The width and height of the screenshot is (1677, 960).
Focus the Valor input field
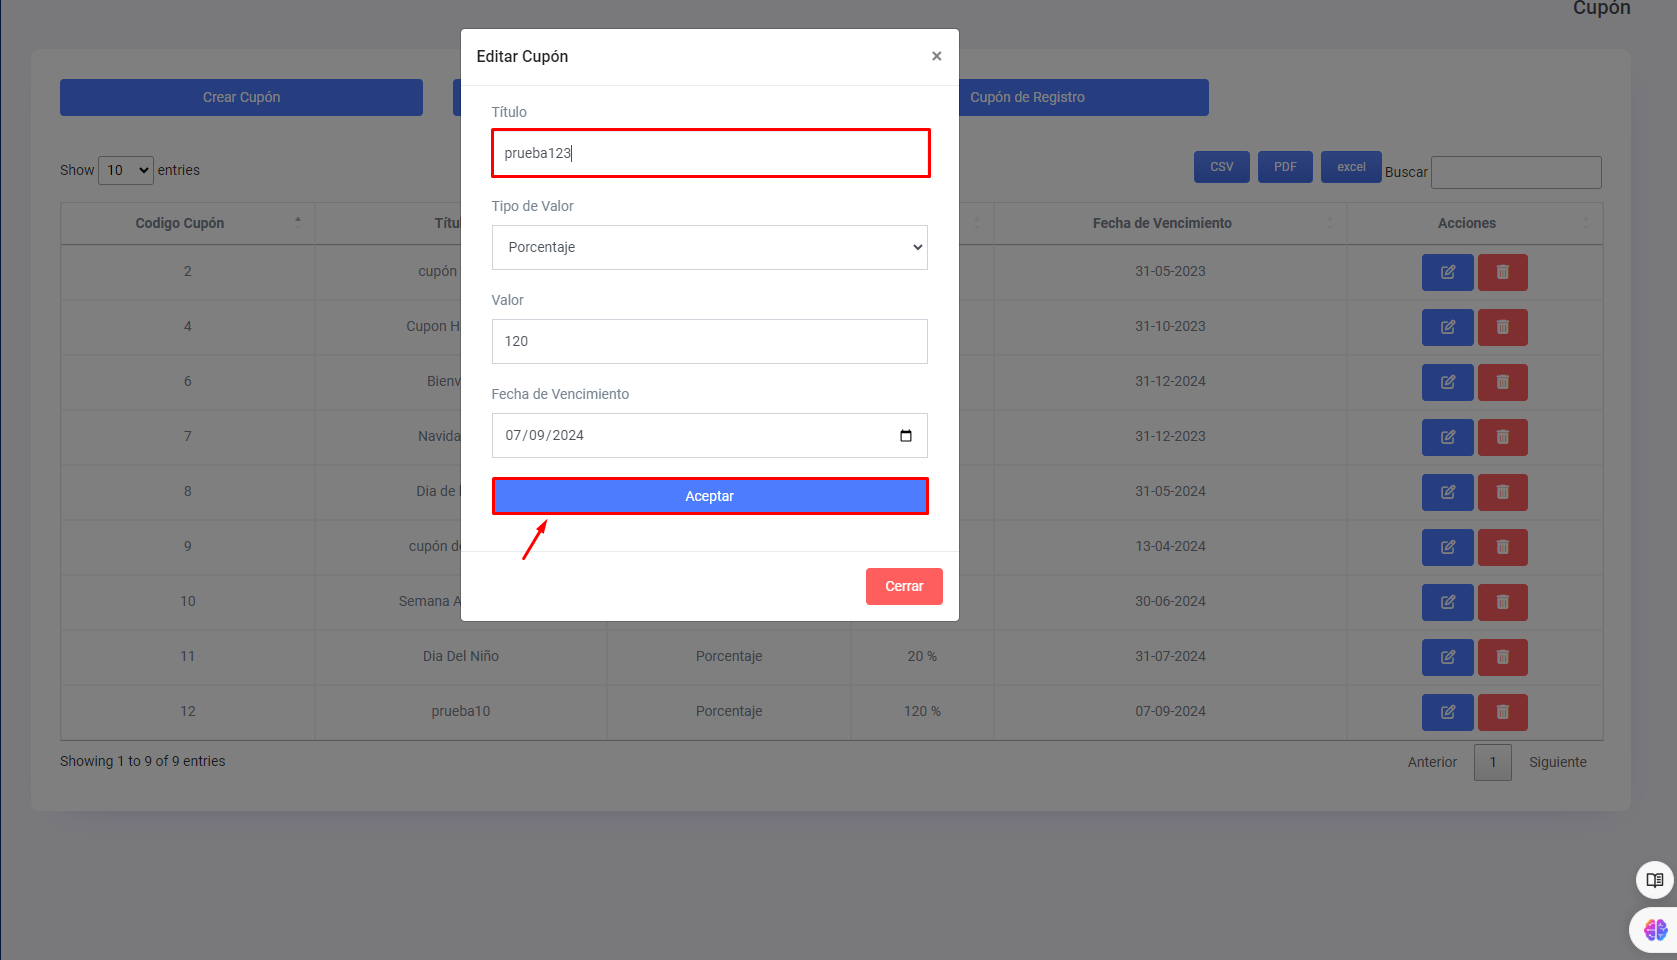pos(709,341)
